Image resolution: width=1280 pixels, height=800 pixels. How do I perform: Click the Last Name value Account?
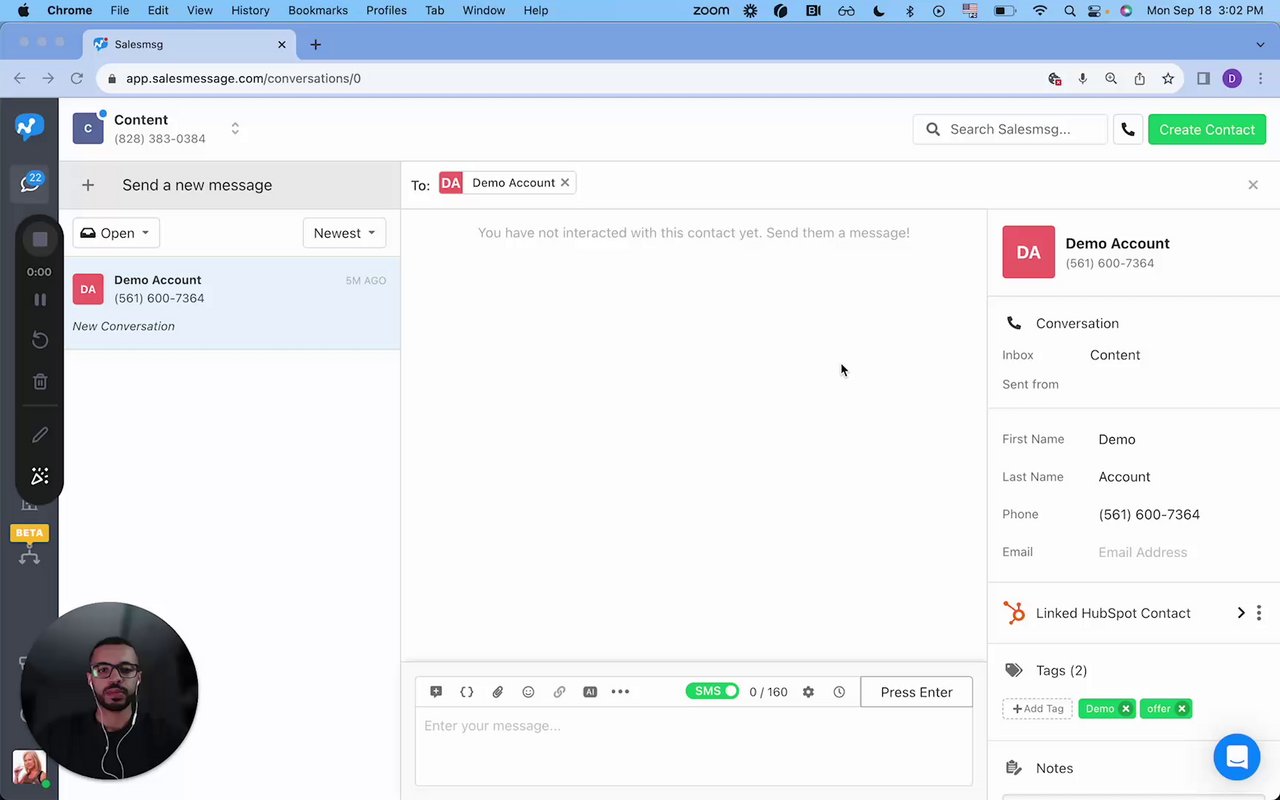(x=1124, y=477)
